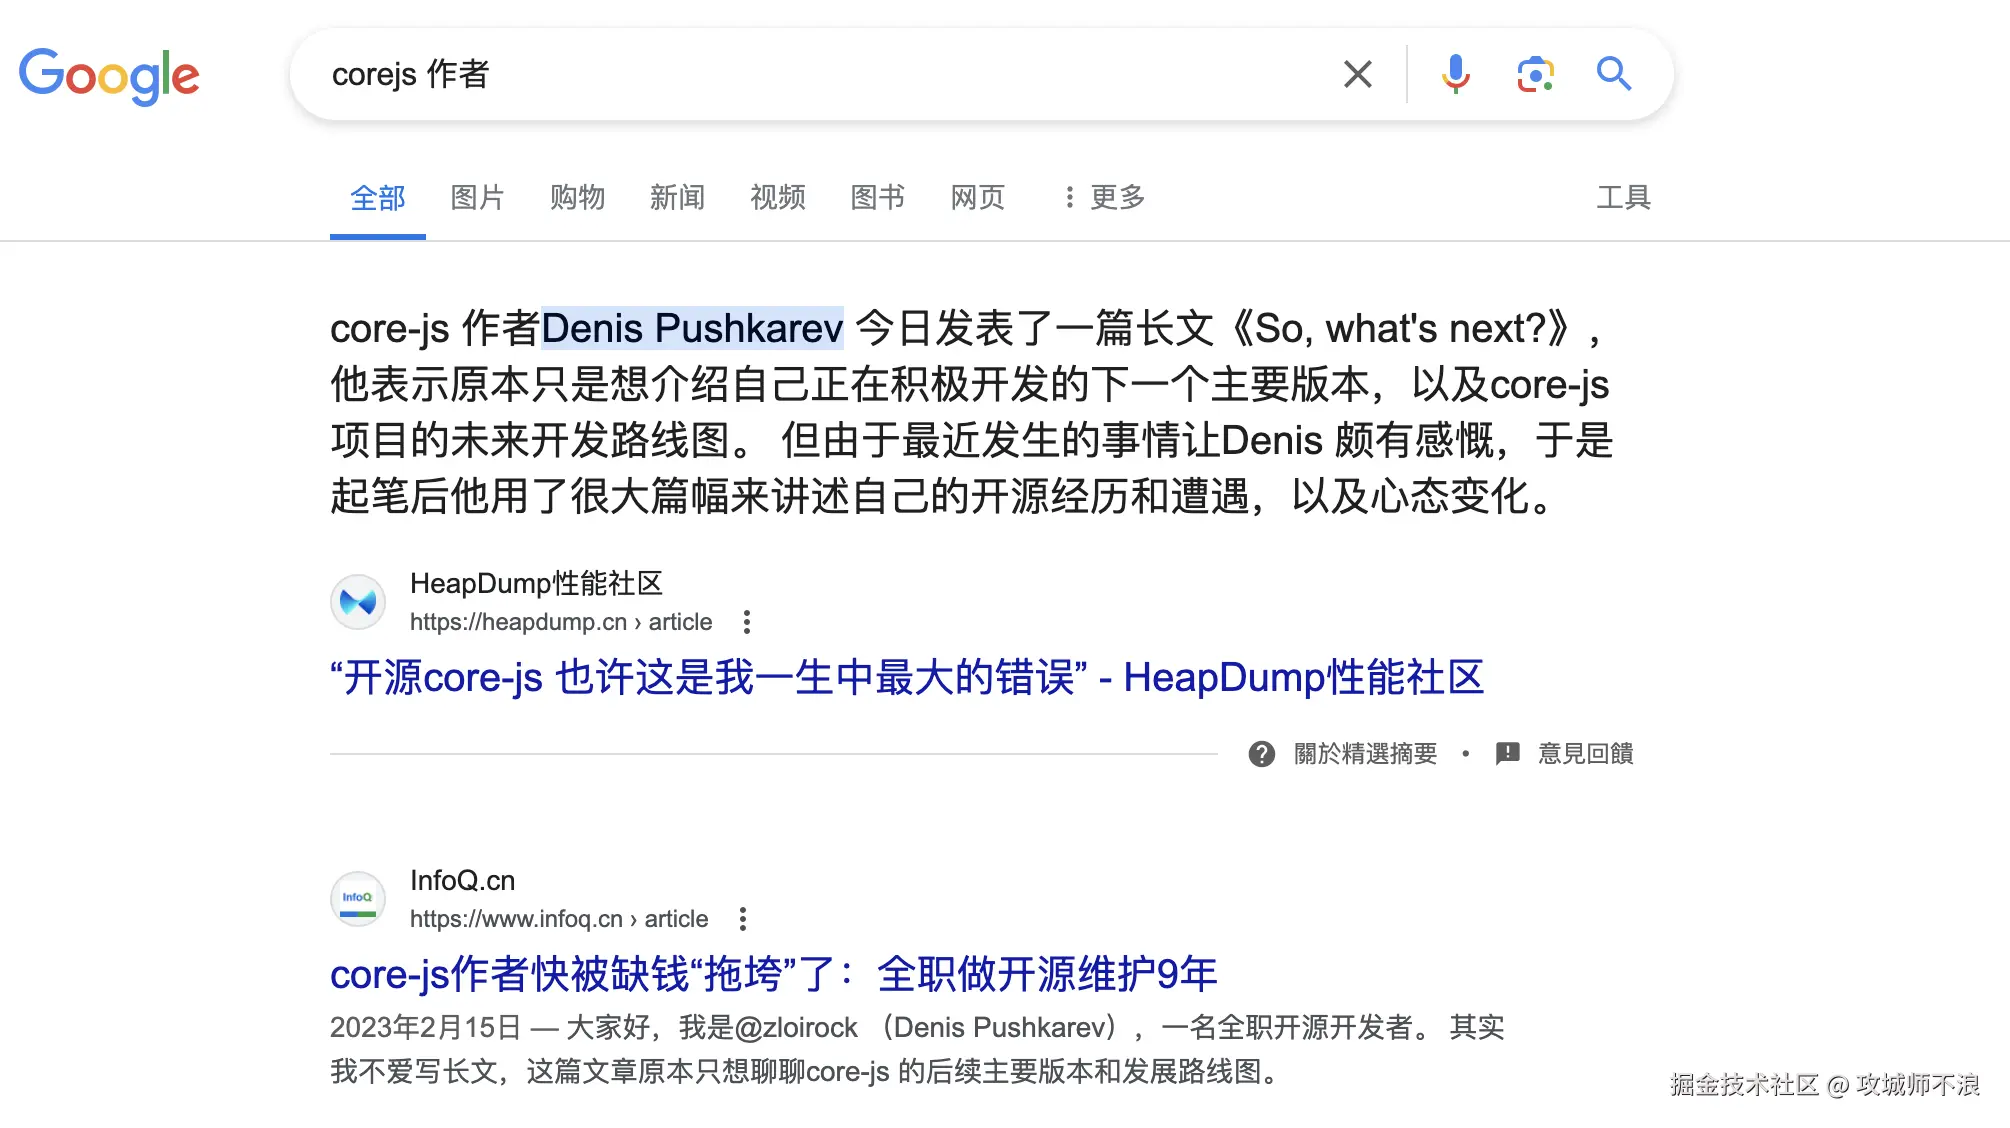
Task: Open the 视频 results tab
Action: click(777, 197)
